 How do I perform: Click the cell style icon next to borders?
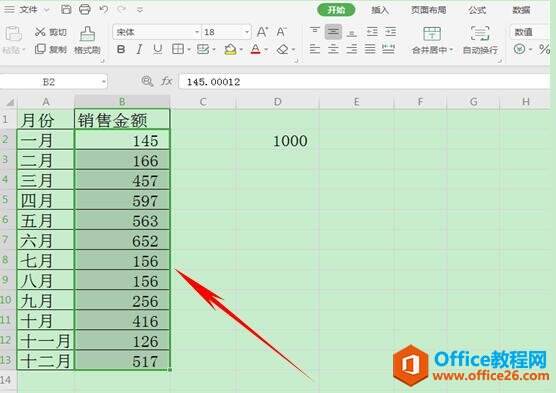click(x=203, y=49)
